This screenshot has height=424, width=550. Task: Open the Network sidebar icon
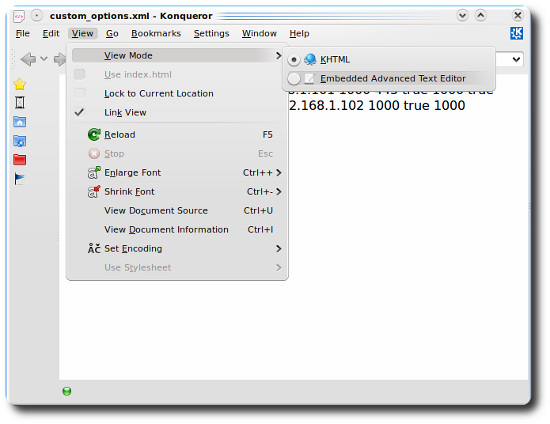click(x=20, y=141)
